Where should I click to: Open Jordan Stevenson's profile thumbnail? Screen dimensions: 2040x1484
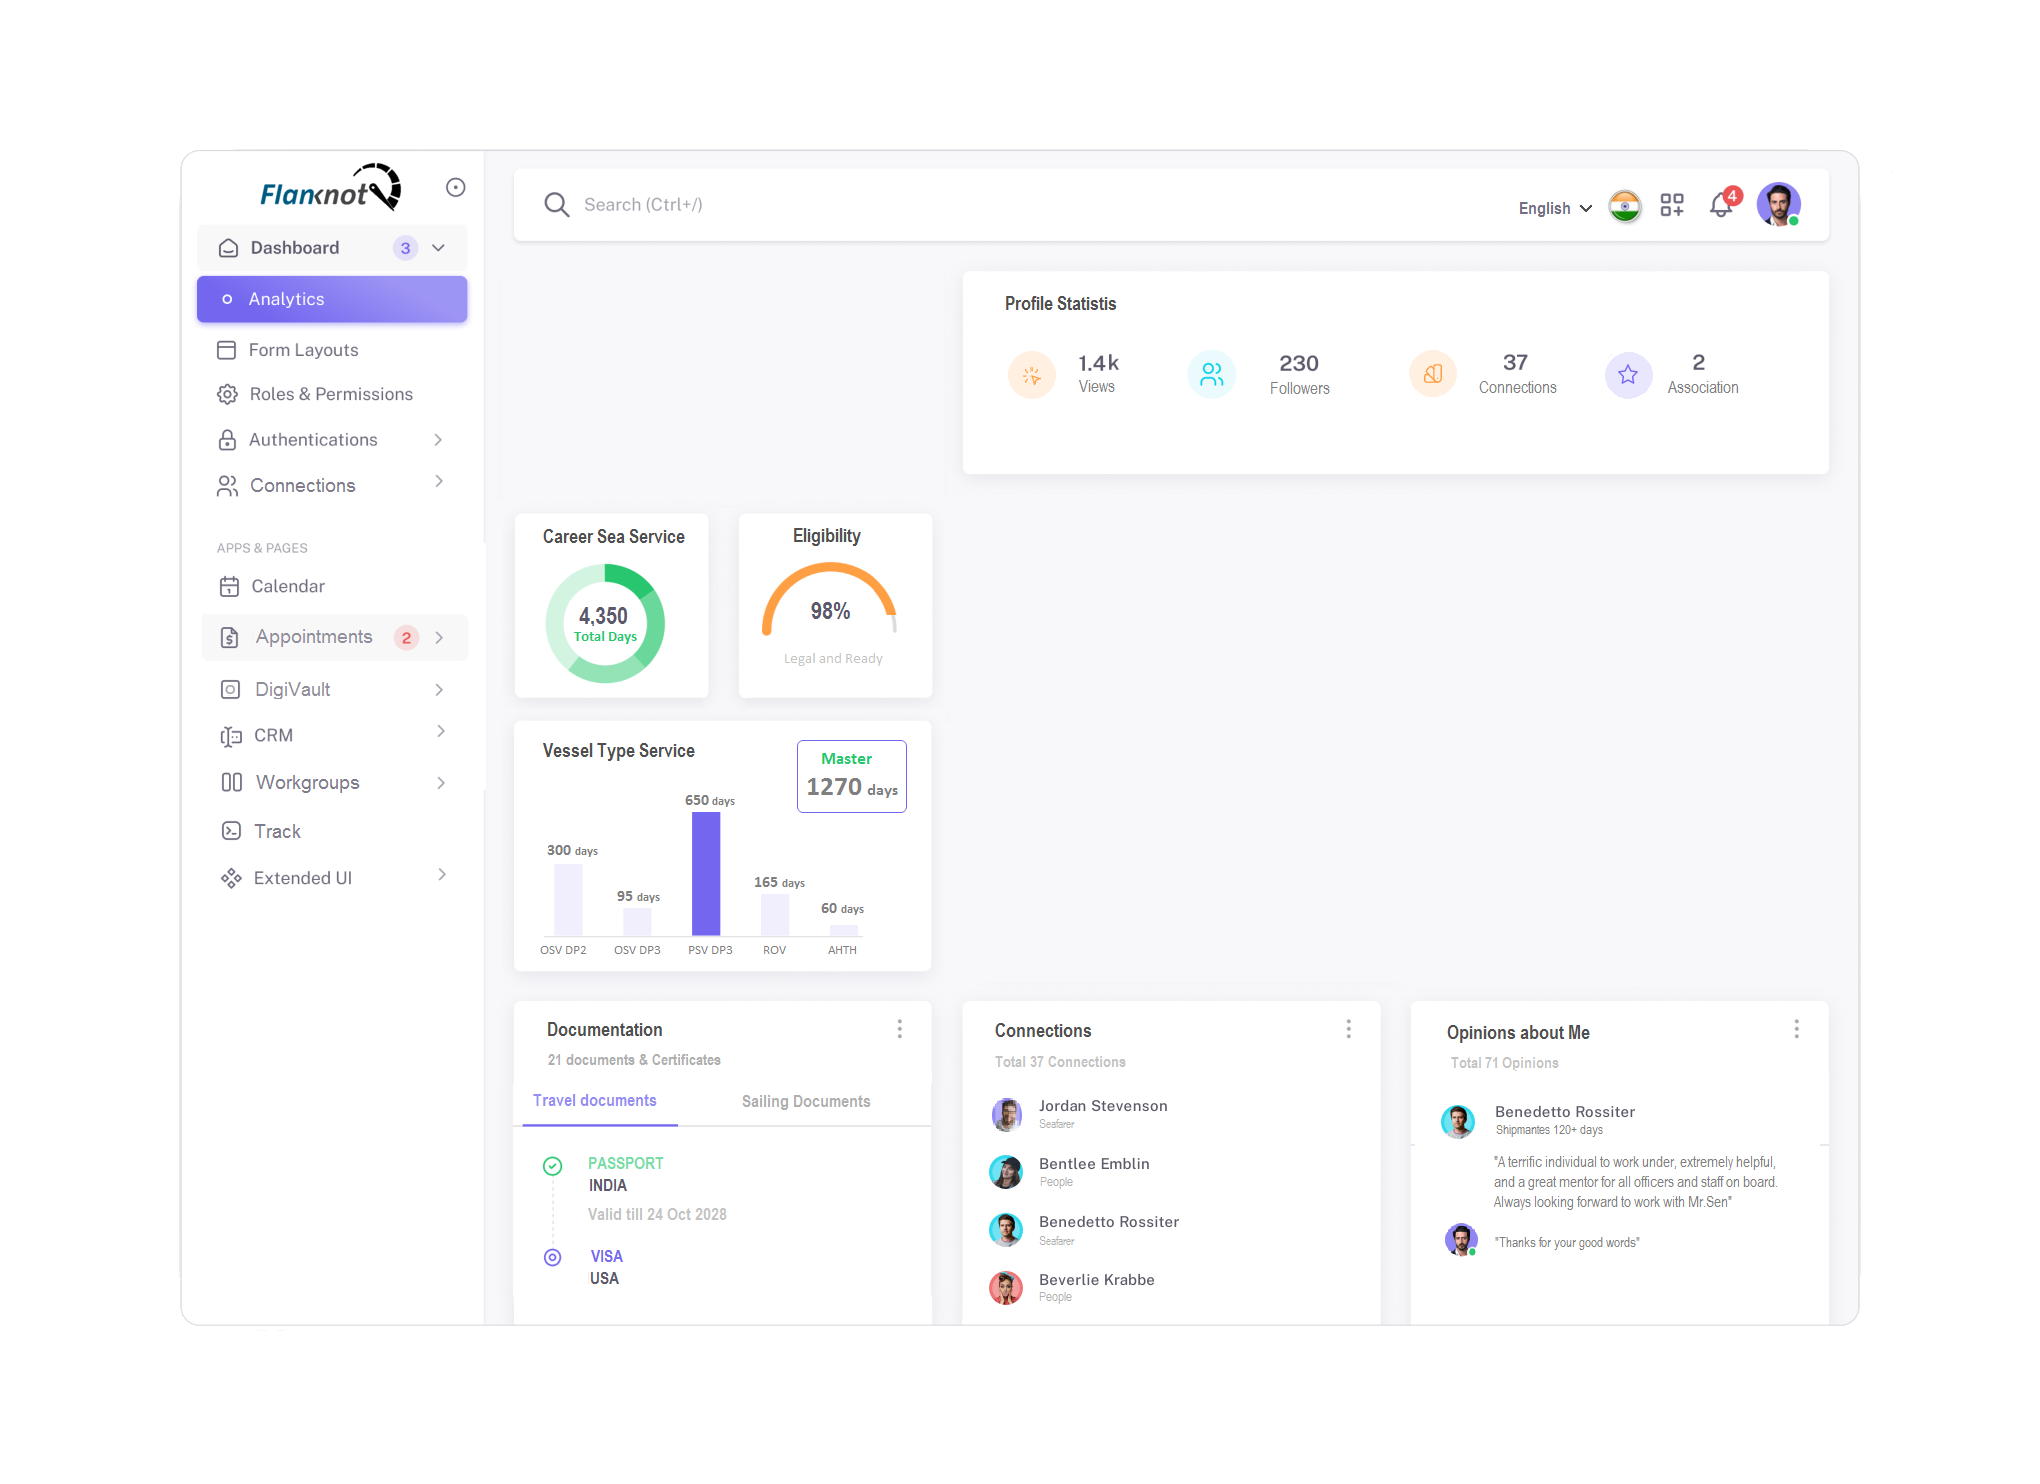(x=1007, y=1114)
